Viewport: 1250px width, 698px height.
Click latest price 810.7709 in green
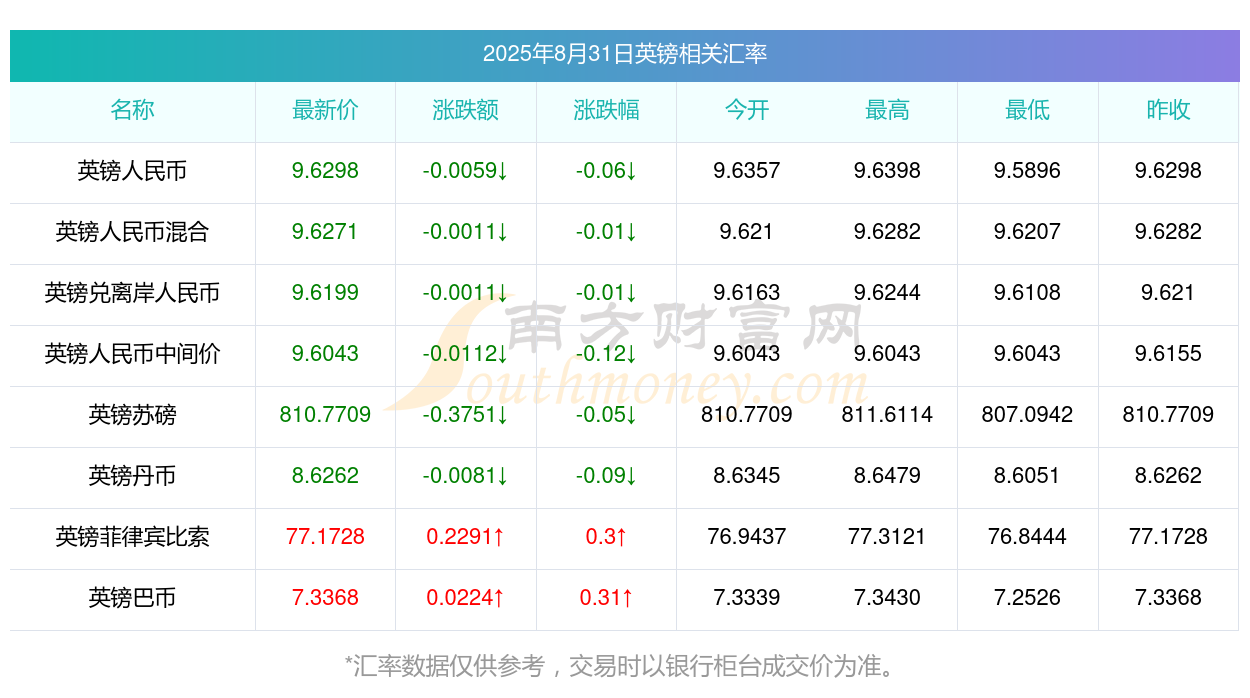[x=325, y=415]
